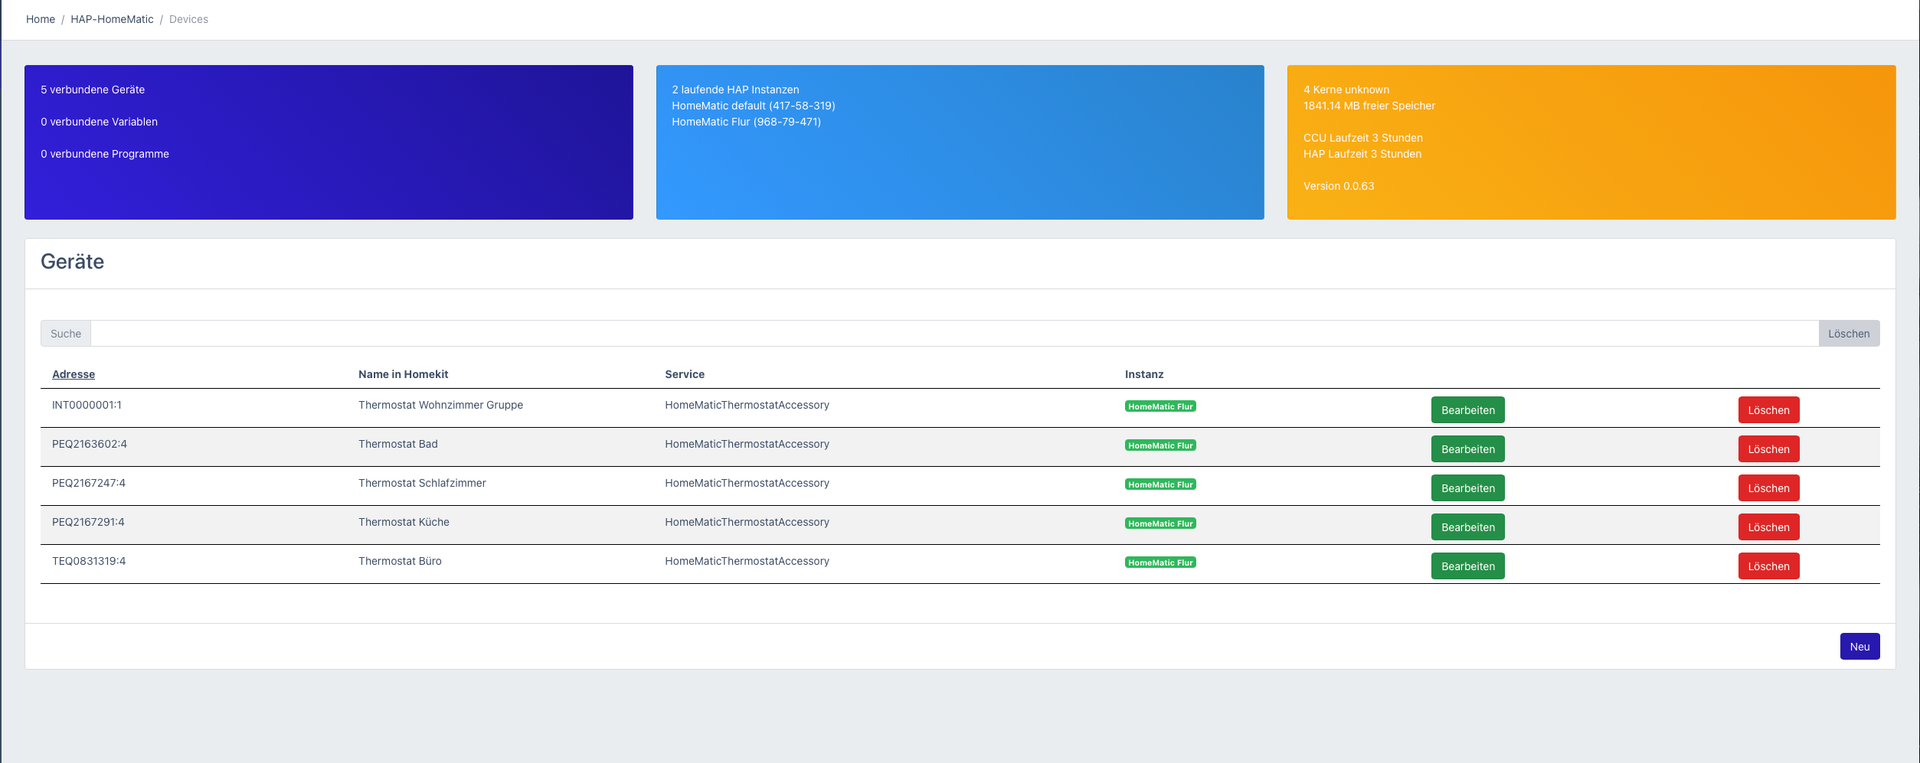This screenshot has width=1920, height=763.
Task: Click the Home breadcrumb link
Action: [x=40, y=19]
